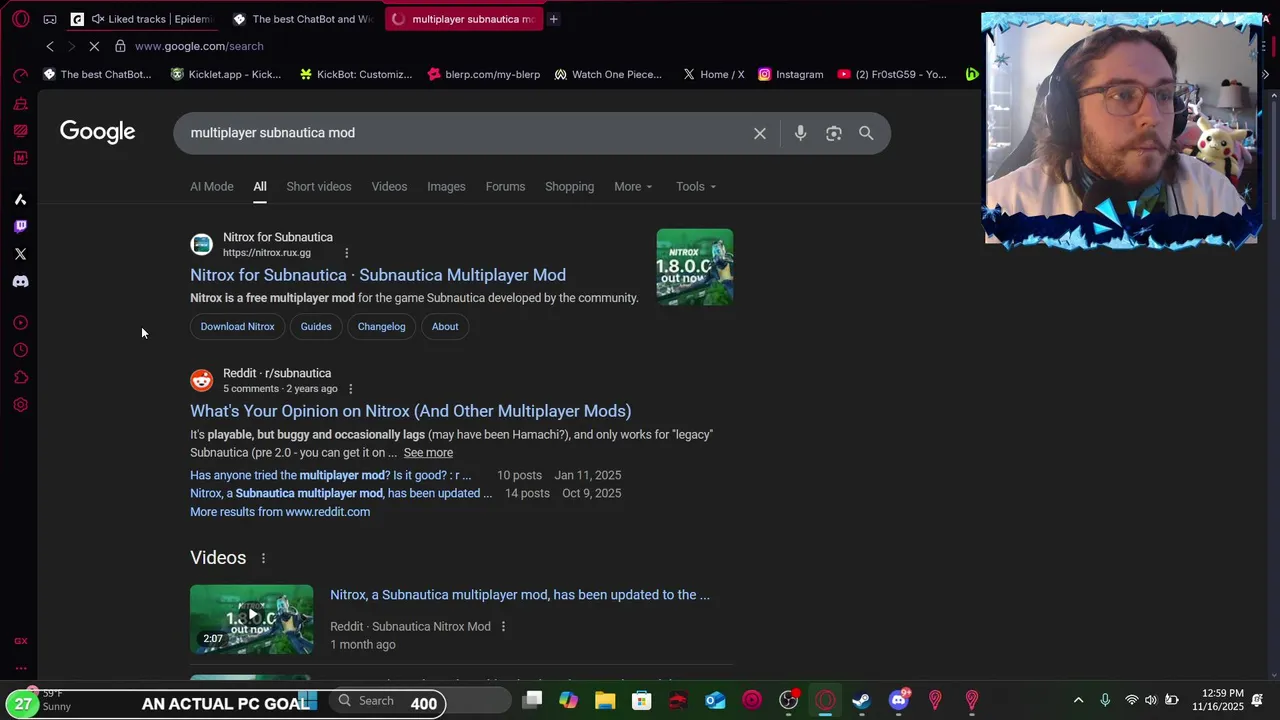Open options menu for Reddit result
Image resolution: width=1280 pixels, height=720 pixels.
pos(350,389)
